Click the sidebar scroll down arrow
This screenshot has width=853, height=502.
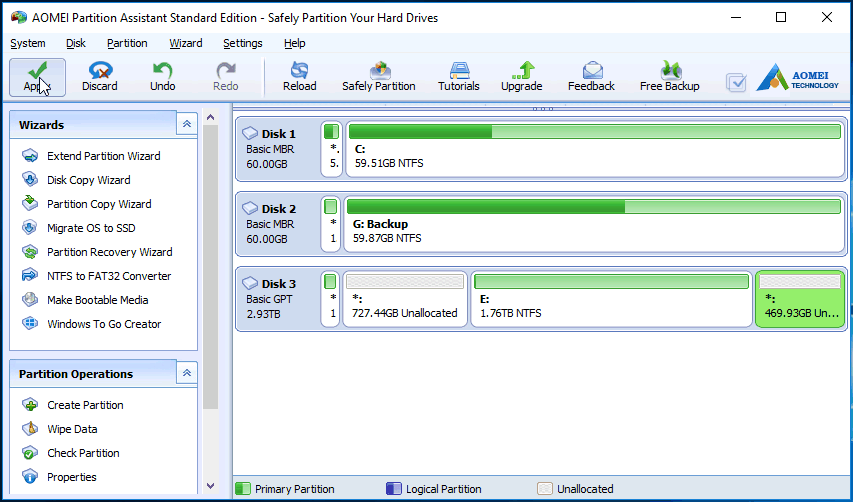coord(211,486)
